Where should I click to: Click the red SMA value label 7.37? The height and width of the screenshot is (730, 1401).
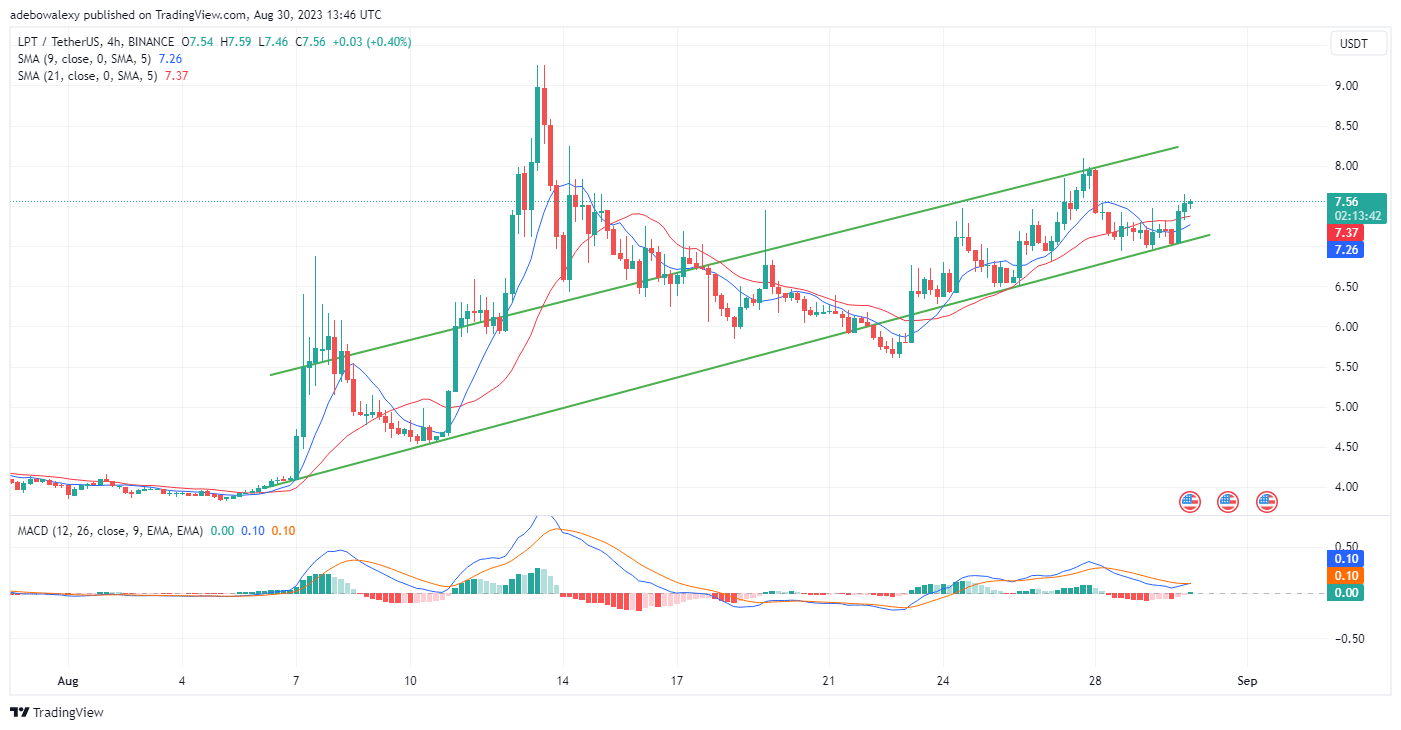pos(1345,232)
